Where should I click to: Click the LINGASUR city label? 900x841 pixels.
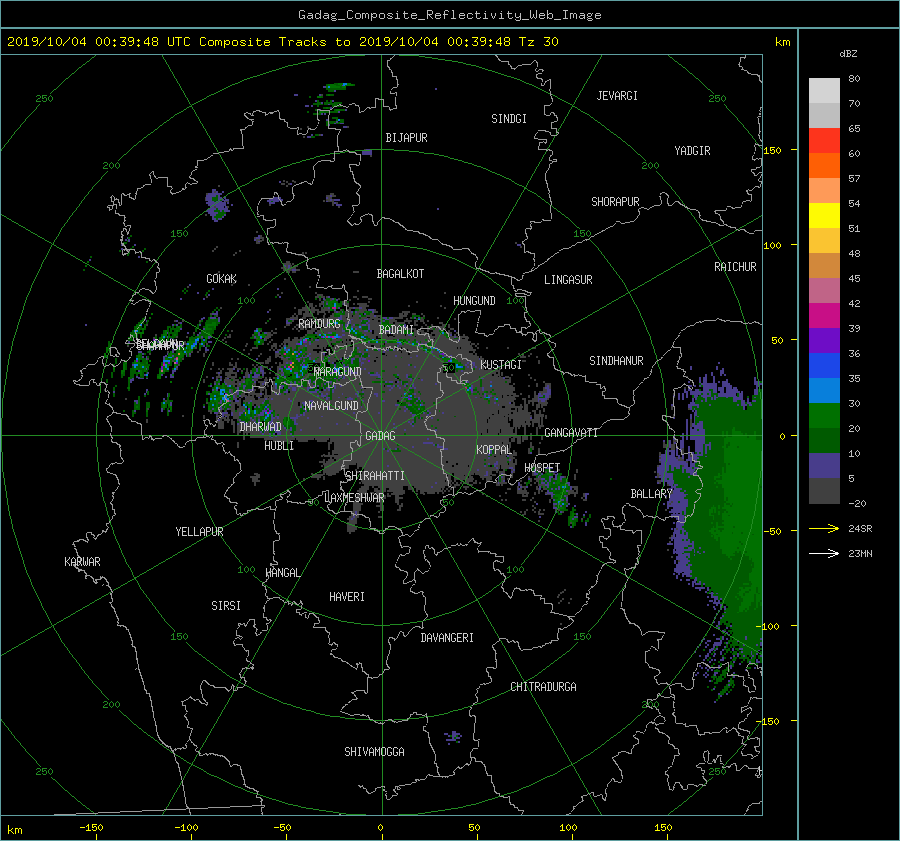click(568, 280)
